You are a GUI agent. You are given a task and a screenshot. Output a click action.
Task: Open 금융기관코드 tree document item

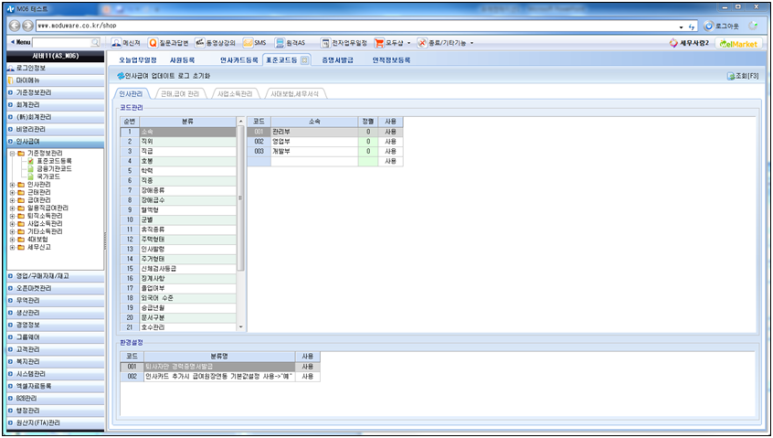pos(31,169)
